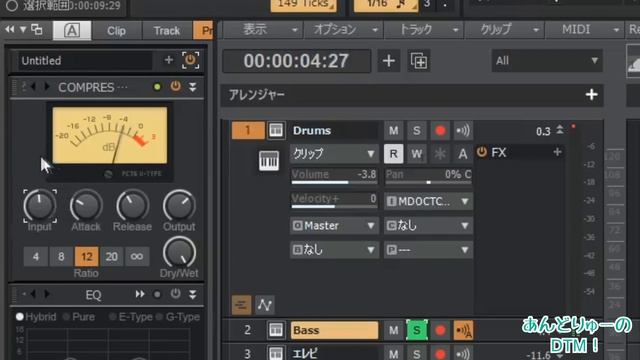Arm Drums track for recording
The height and width of the screenshot is (360, 640).
(x=440, y=131)
